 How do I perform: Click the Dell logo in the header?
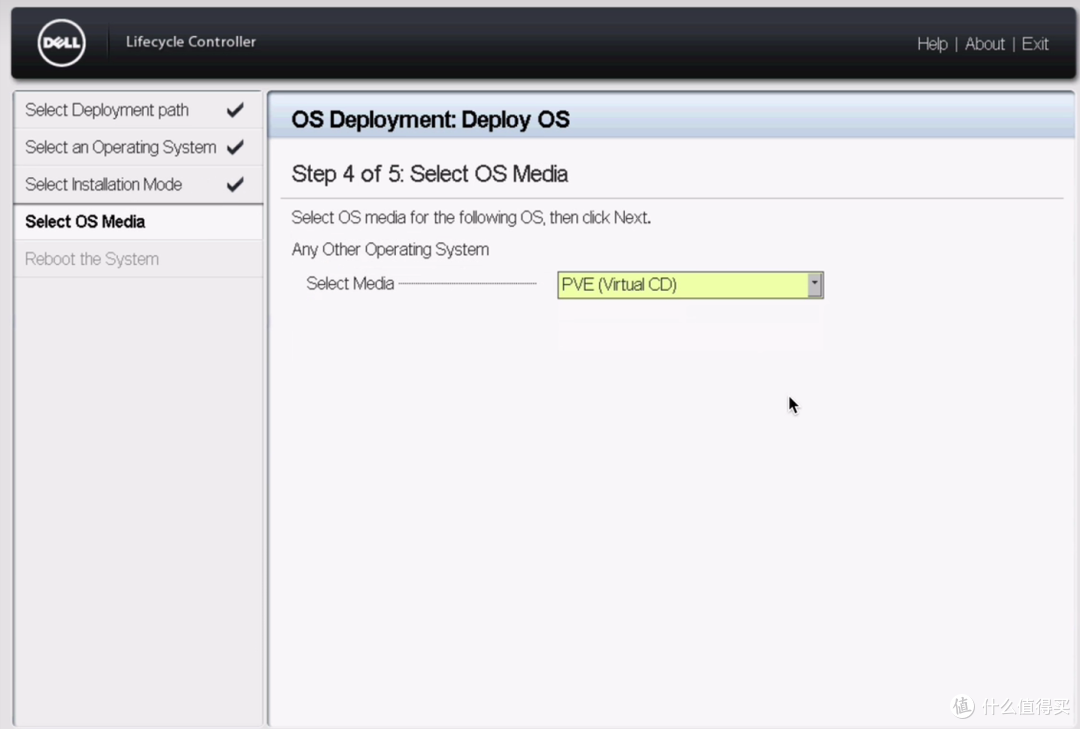pyautogui.click(x=62, y=43)
